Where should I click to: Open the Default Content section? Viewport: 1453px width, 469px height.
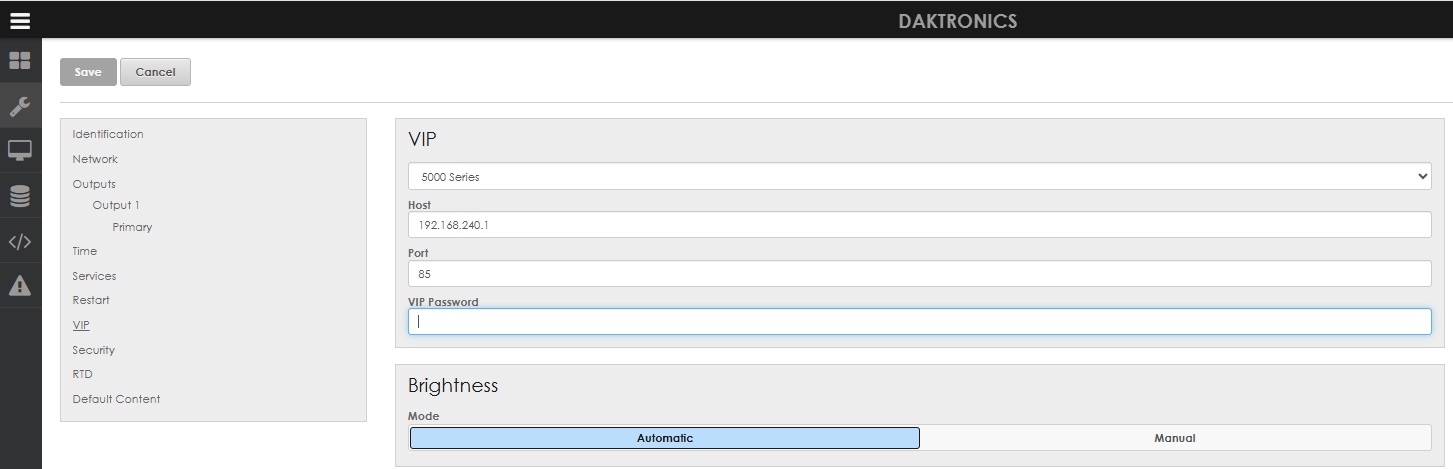coord(116,399)
